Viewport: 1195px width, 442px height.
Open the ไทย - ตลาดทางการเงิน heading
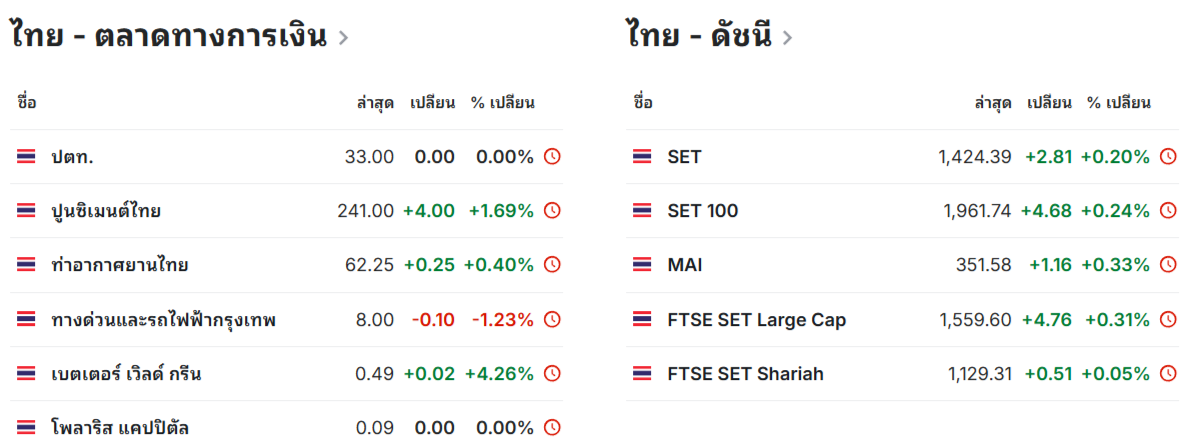pos(168,36)
